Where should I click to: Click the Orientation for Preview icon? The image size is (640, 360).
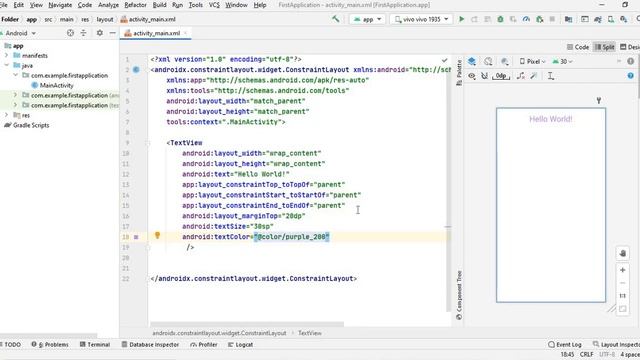tap(488, 62)
